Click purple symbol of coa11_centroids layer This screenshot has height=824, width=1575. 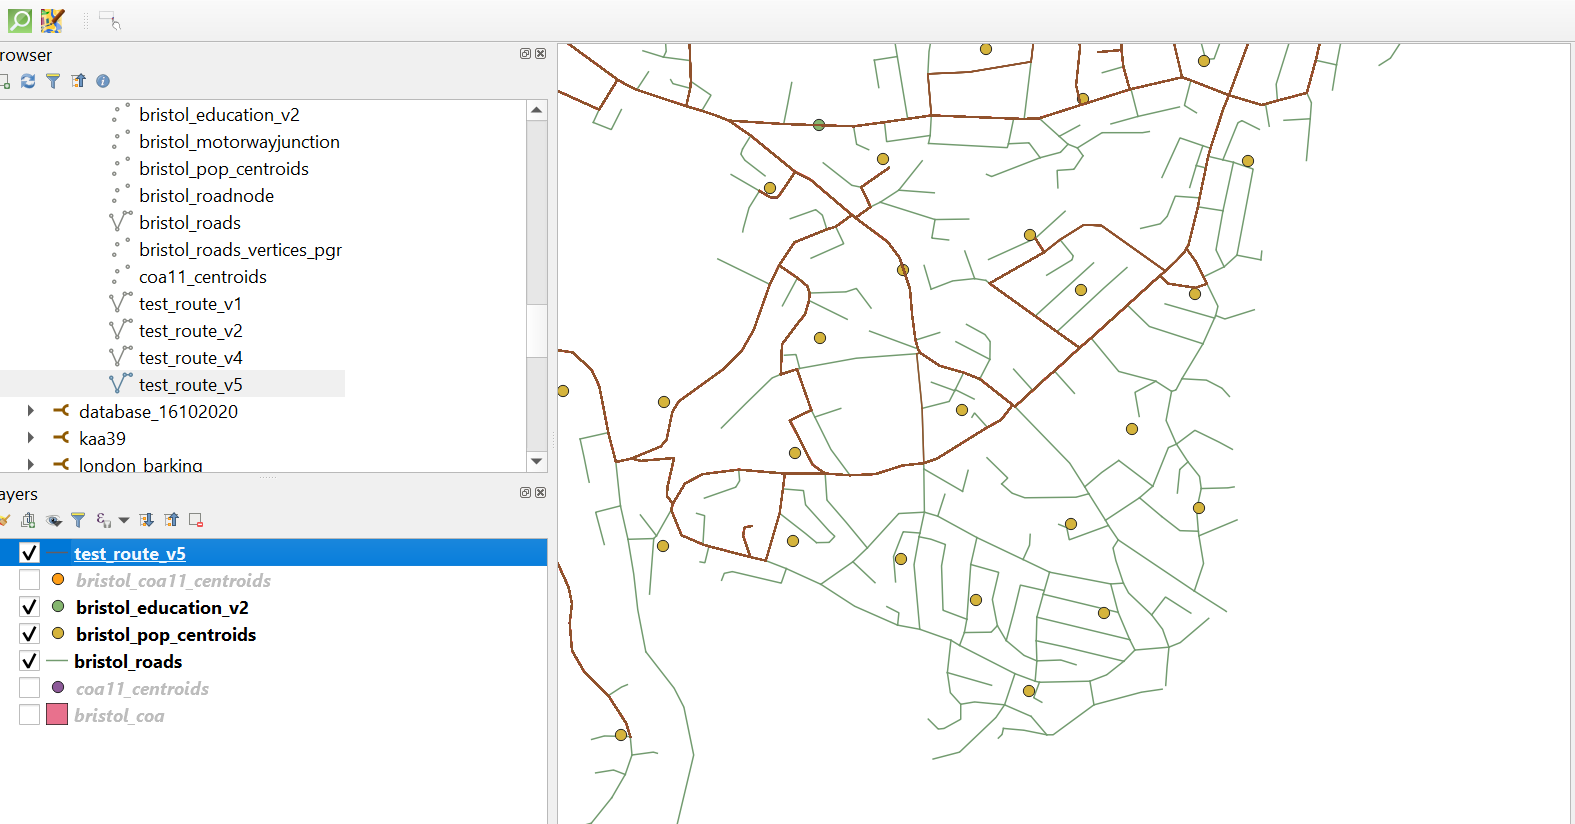[x=58, y=687]
